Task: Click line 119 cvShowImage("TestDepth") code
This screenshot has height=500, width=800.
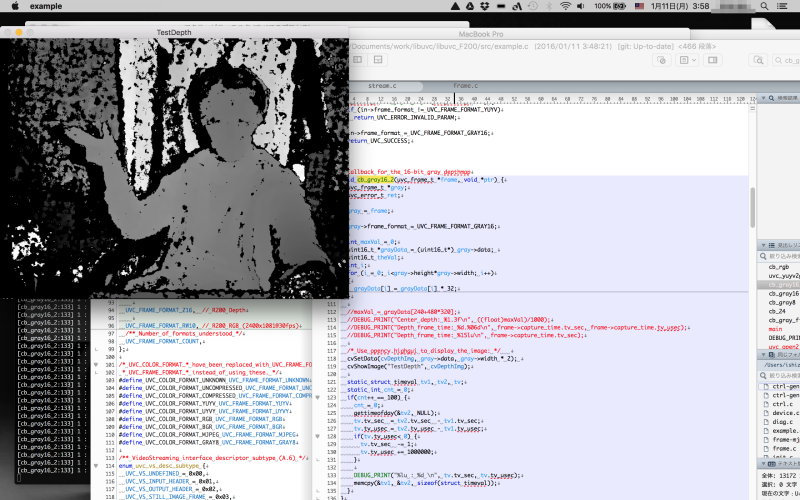Action: click(x=411, y=366)
